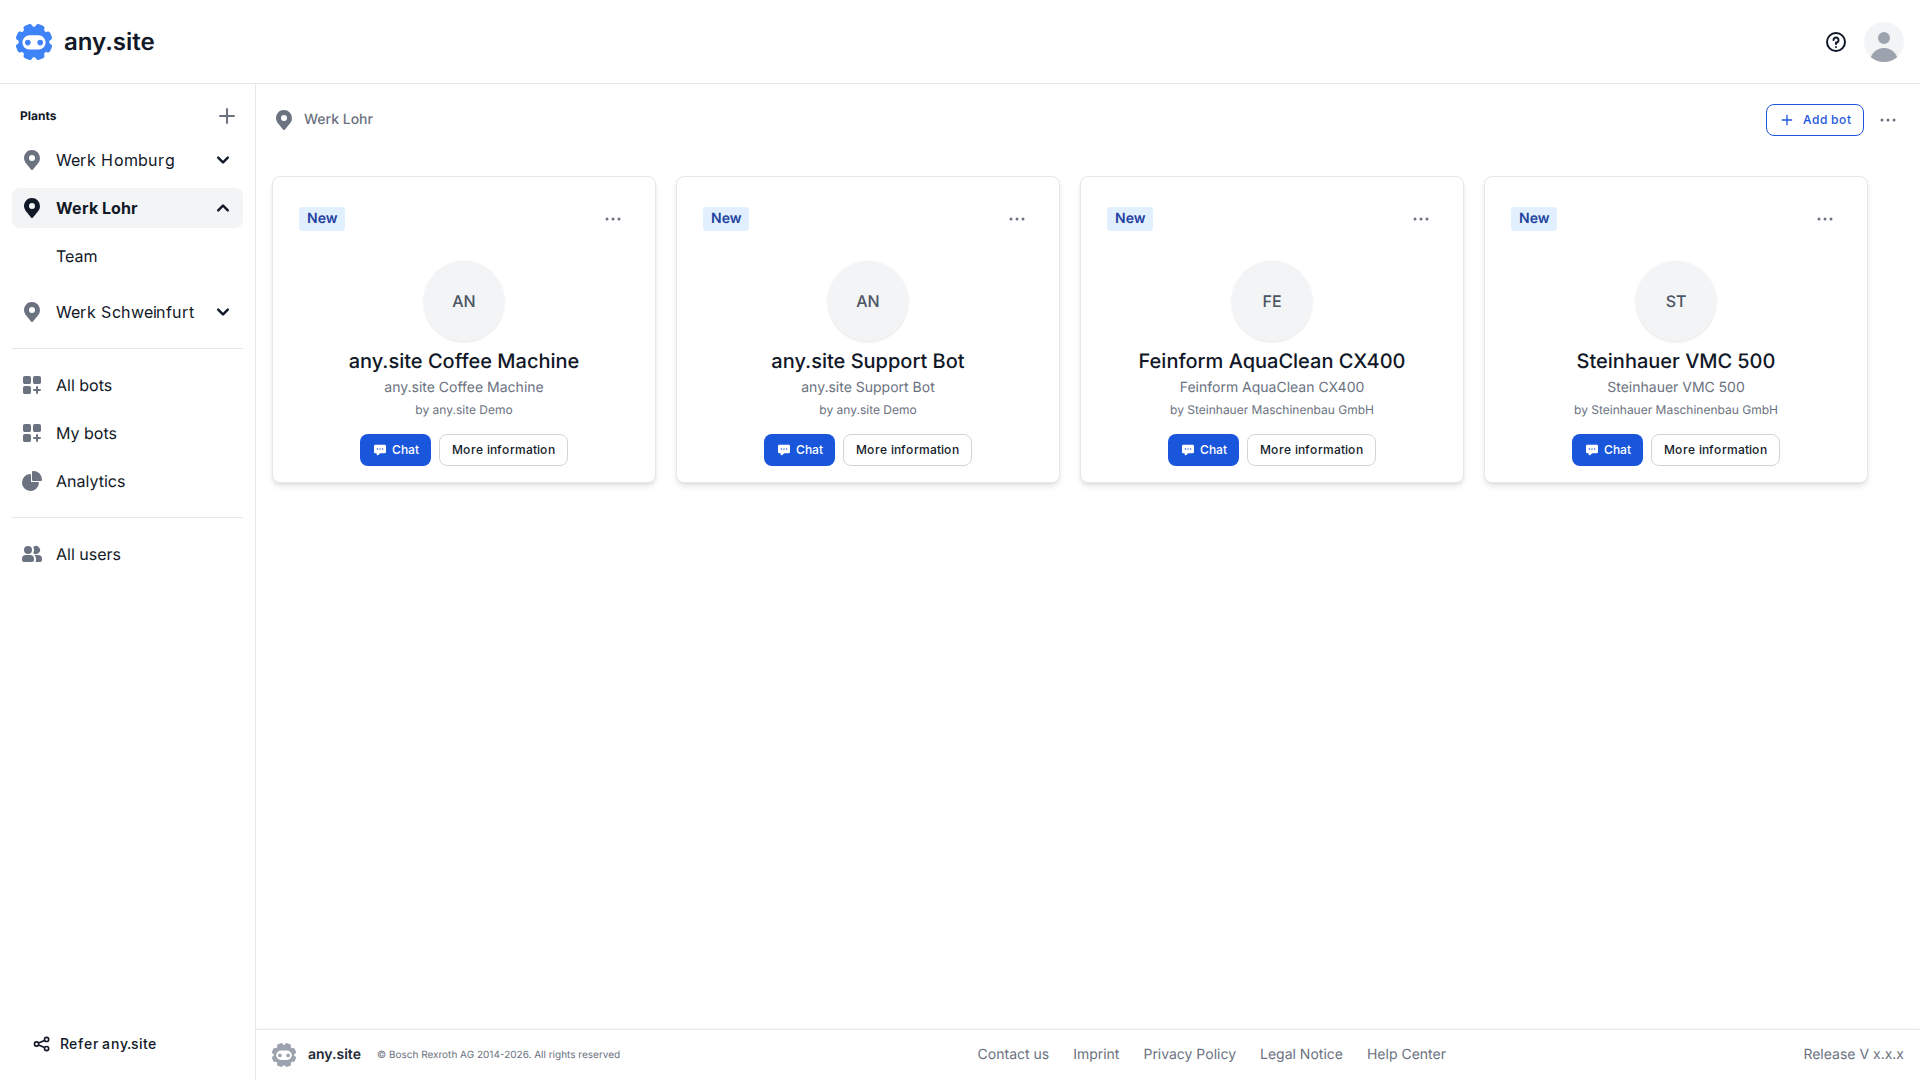Open My bots from the sidebar
Screen dimensions: 1920x1080
tap(86, 433)
